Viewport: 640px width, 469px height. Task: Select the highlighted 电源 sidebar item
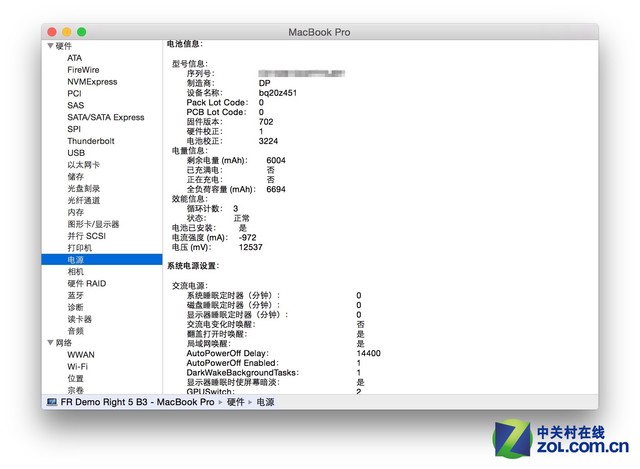(102, 259)
